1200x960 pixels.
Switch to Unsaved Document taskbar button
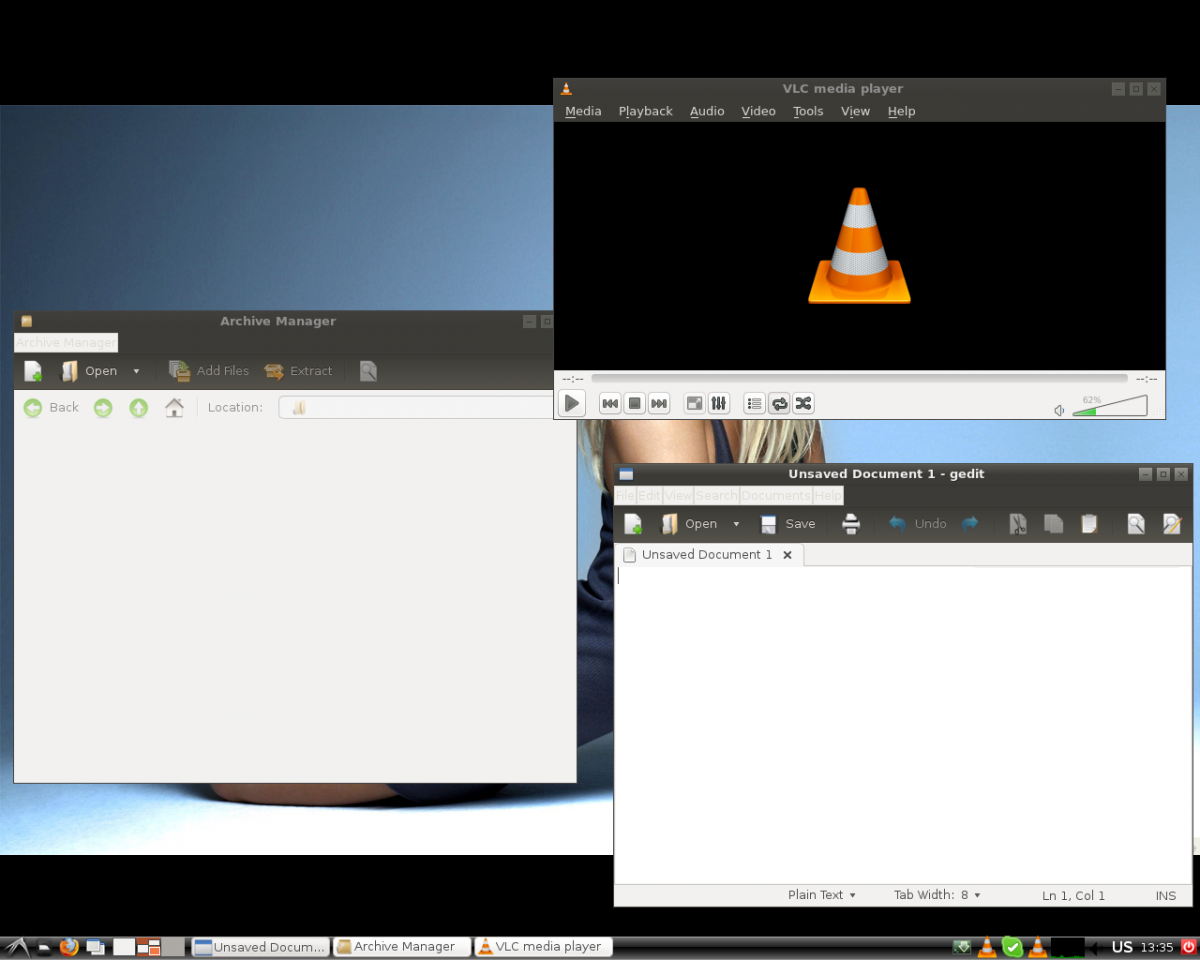(260, 946)
